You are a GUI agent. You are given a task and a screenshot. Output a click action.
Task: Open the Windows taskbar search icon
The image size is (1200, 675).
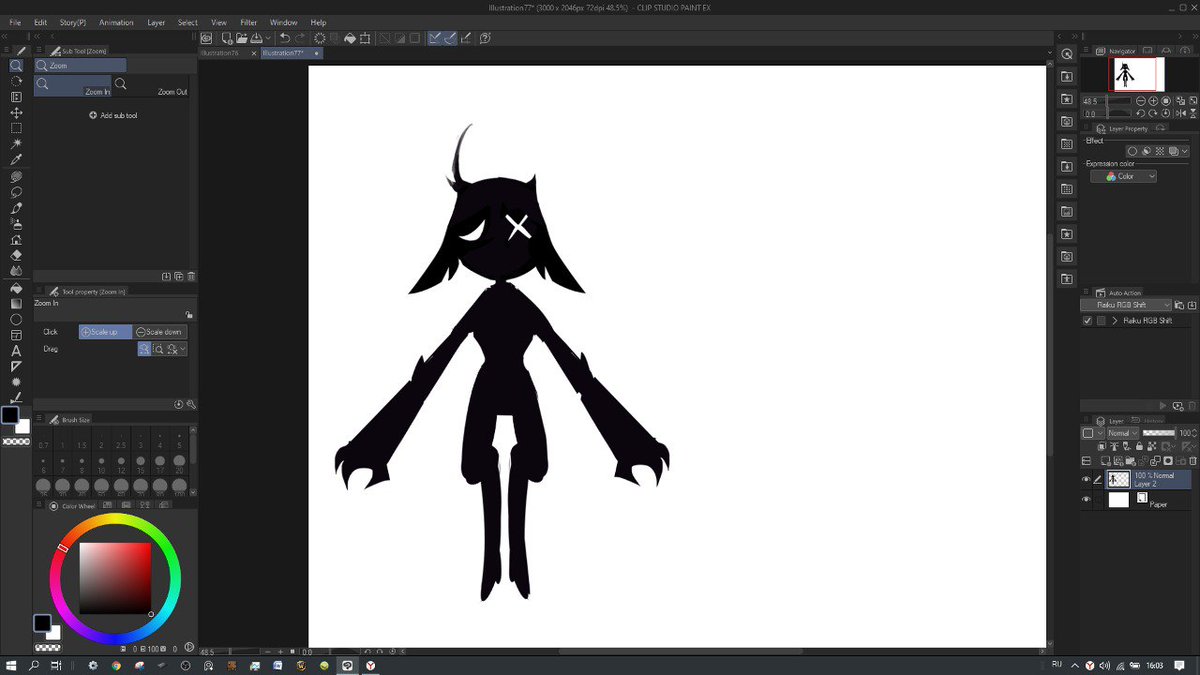click(x=34, y=664)
